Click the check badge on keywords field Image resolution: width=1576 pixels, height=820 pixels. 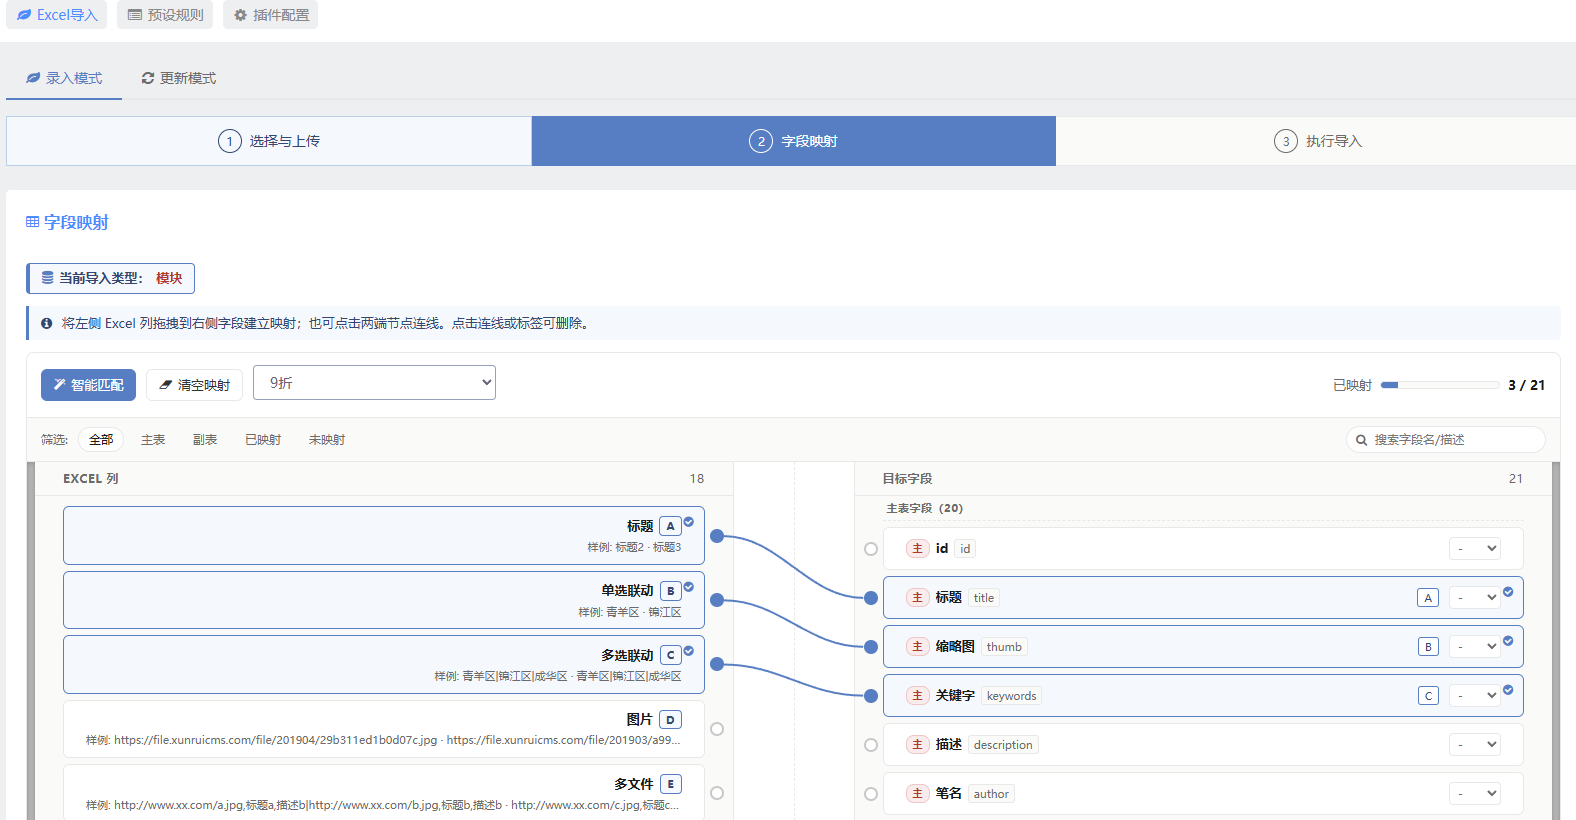point(1508,690)
